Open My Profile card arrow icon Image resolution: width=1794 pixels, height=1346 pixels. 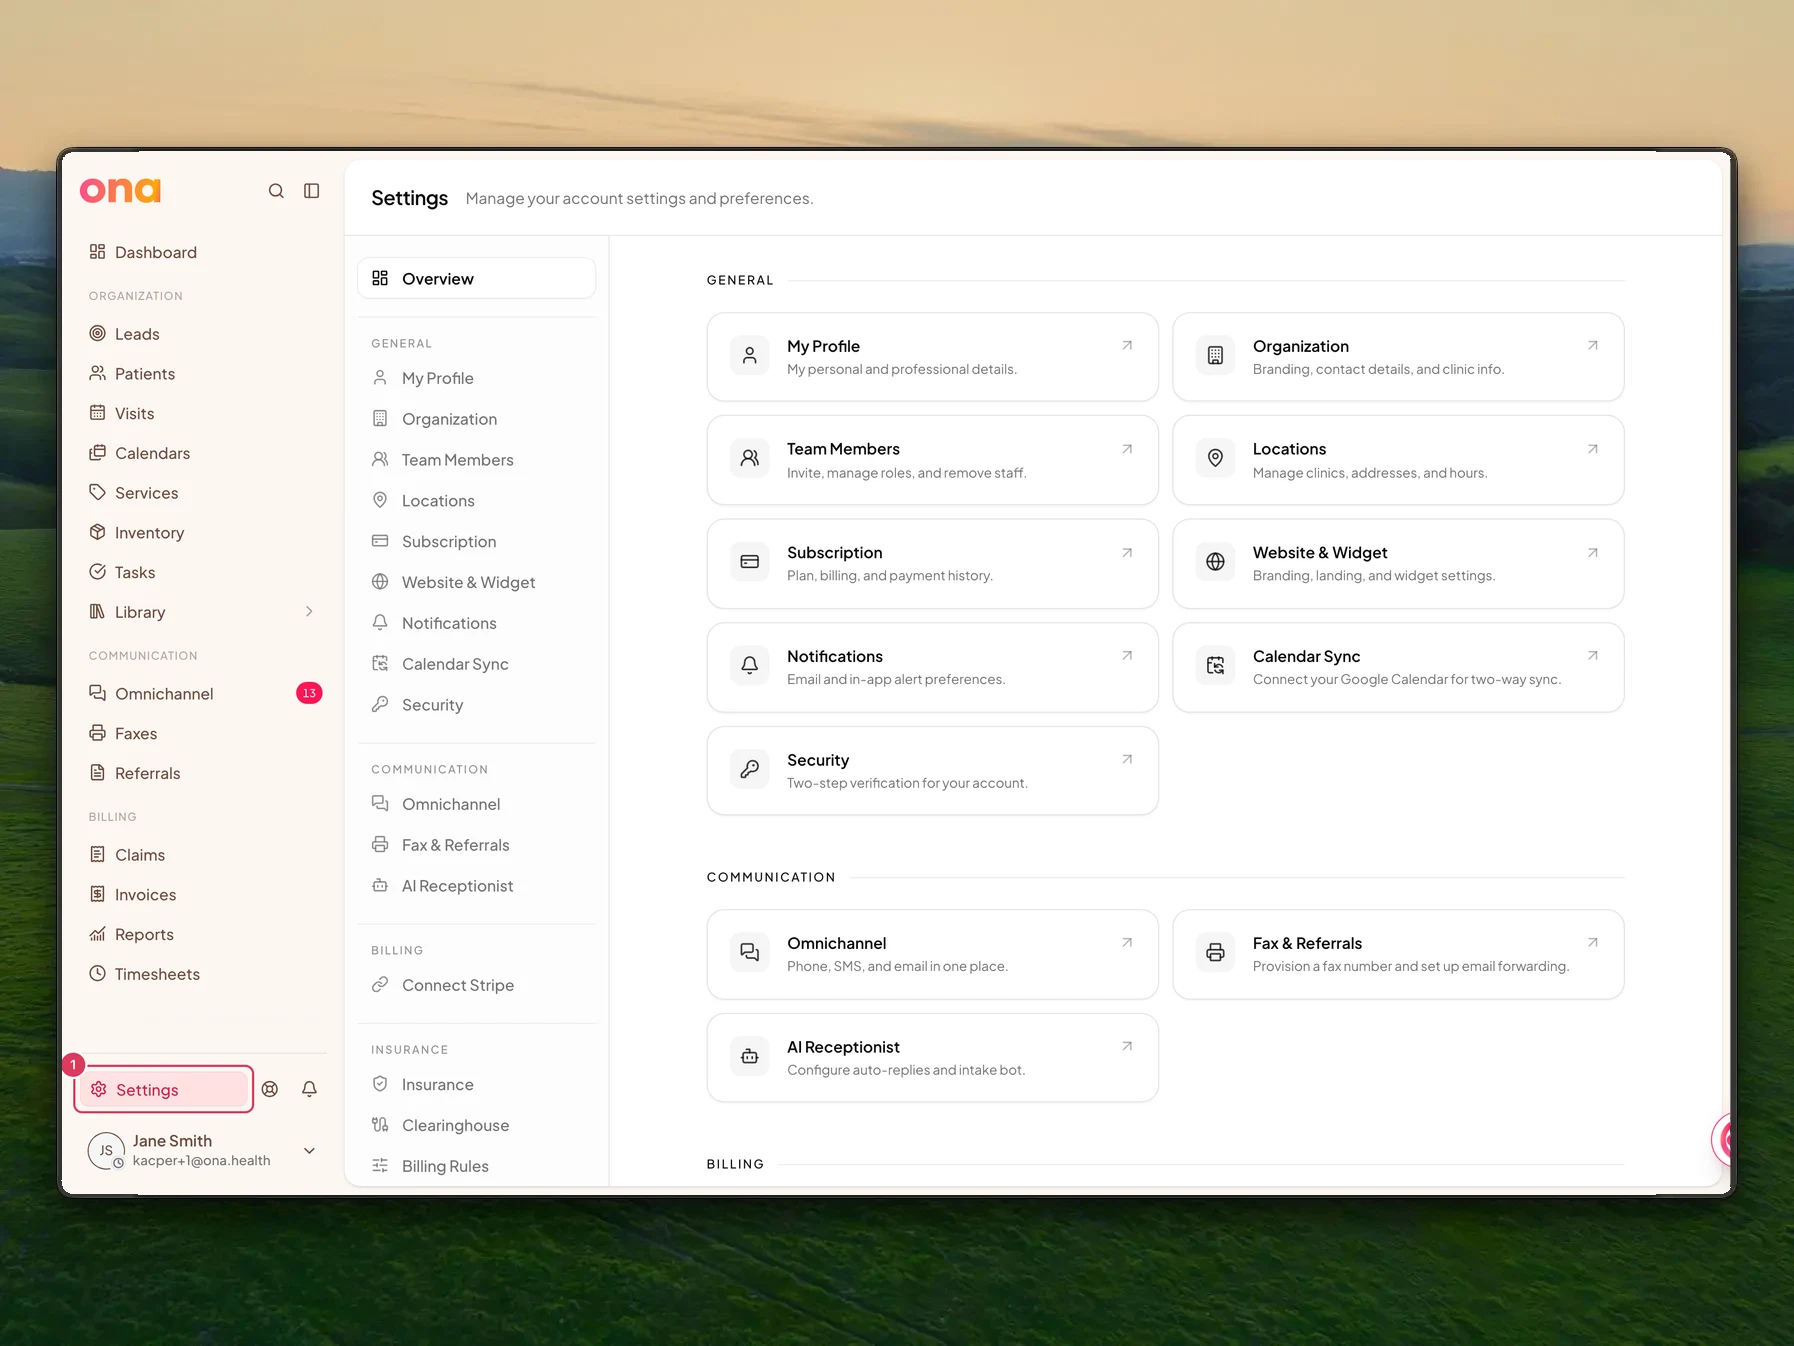tap(1127, 346)
